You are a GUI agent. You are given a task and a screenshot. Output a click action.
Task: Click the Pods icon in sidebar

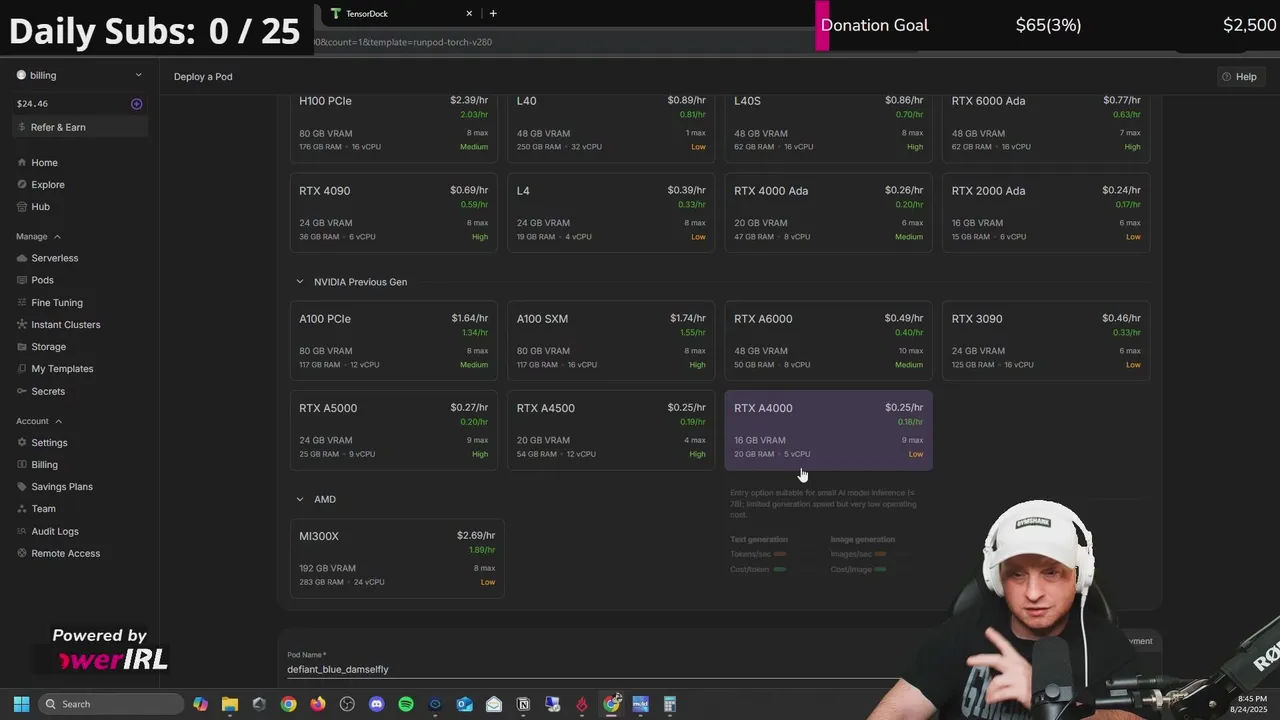point(21,280)
